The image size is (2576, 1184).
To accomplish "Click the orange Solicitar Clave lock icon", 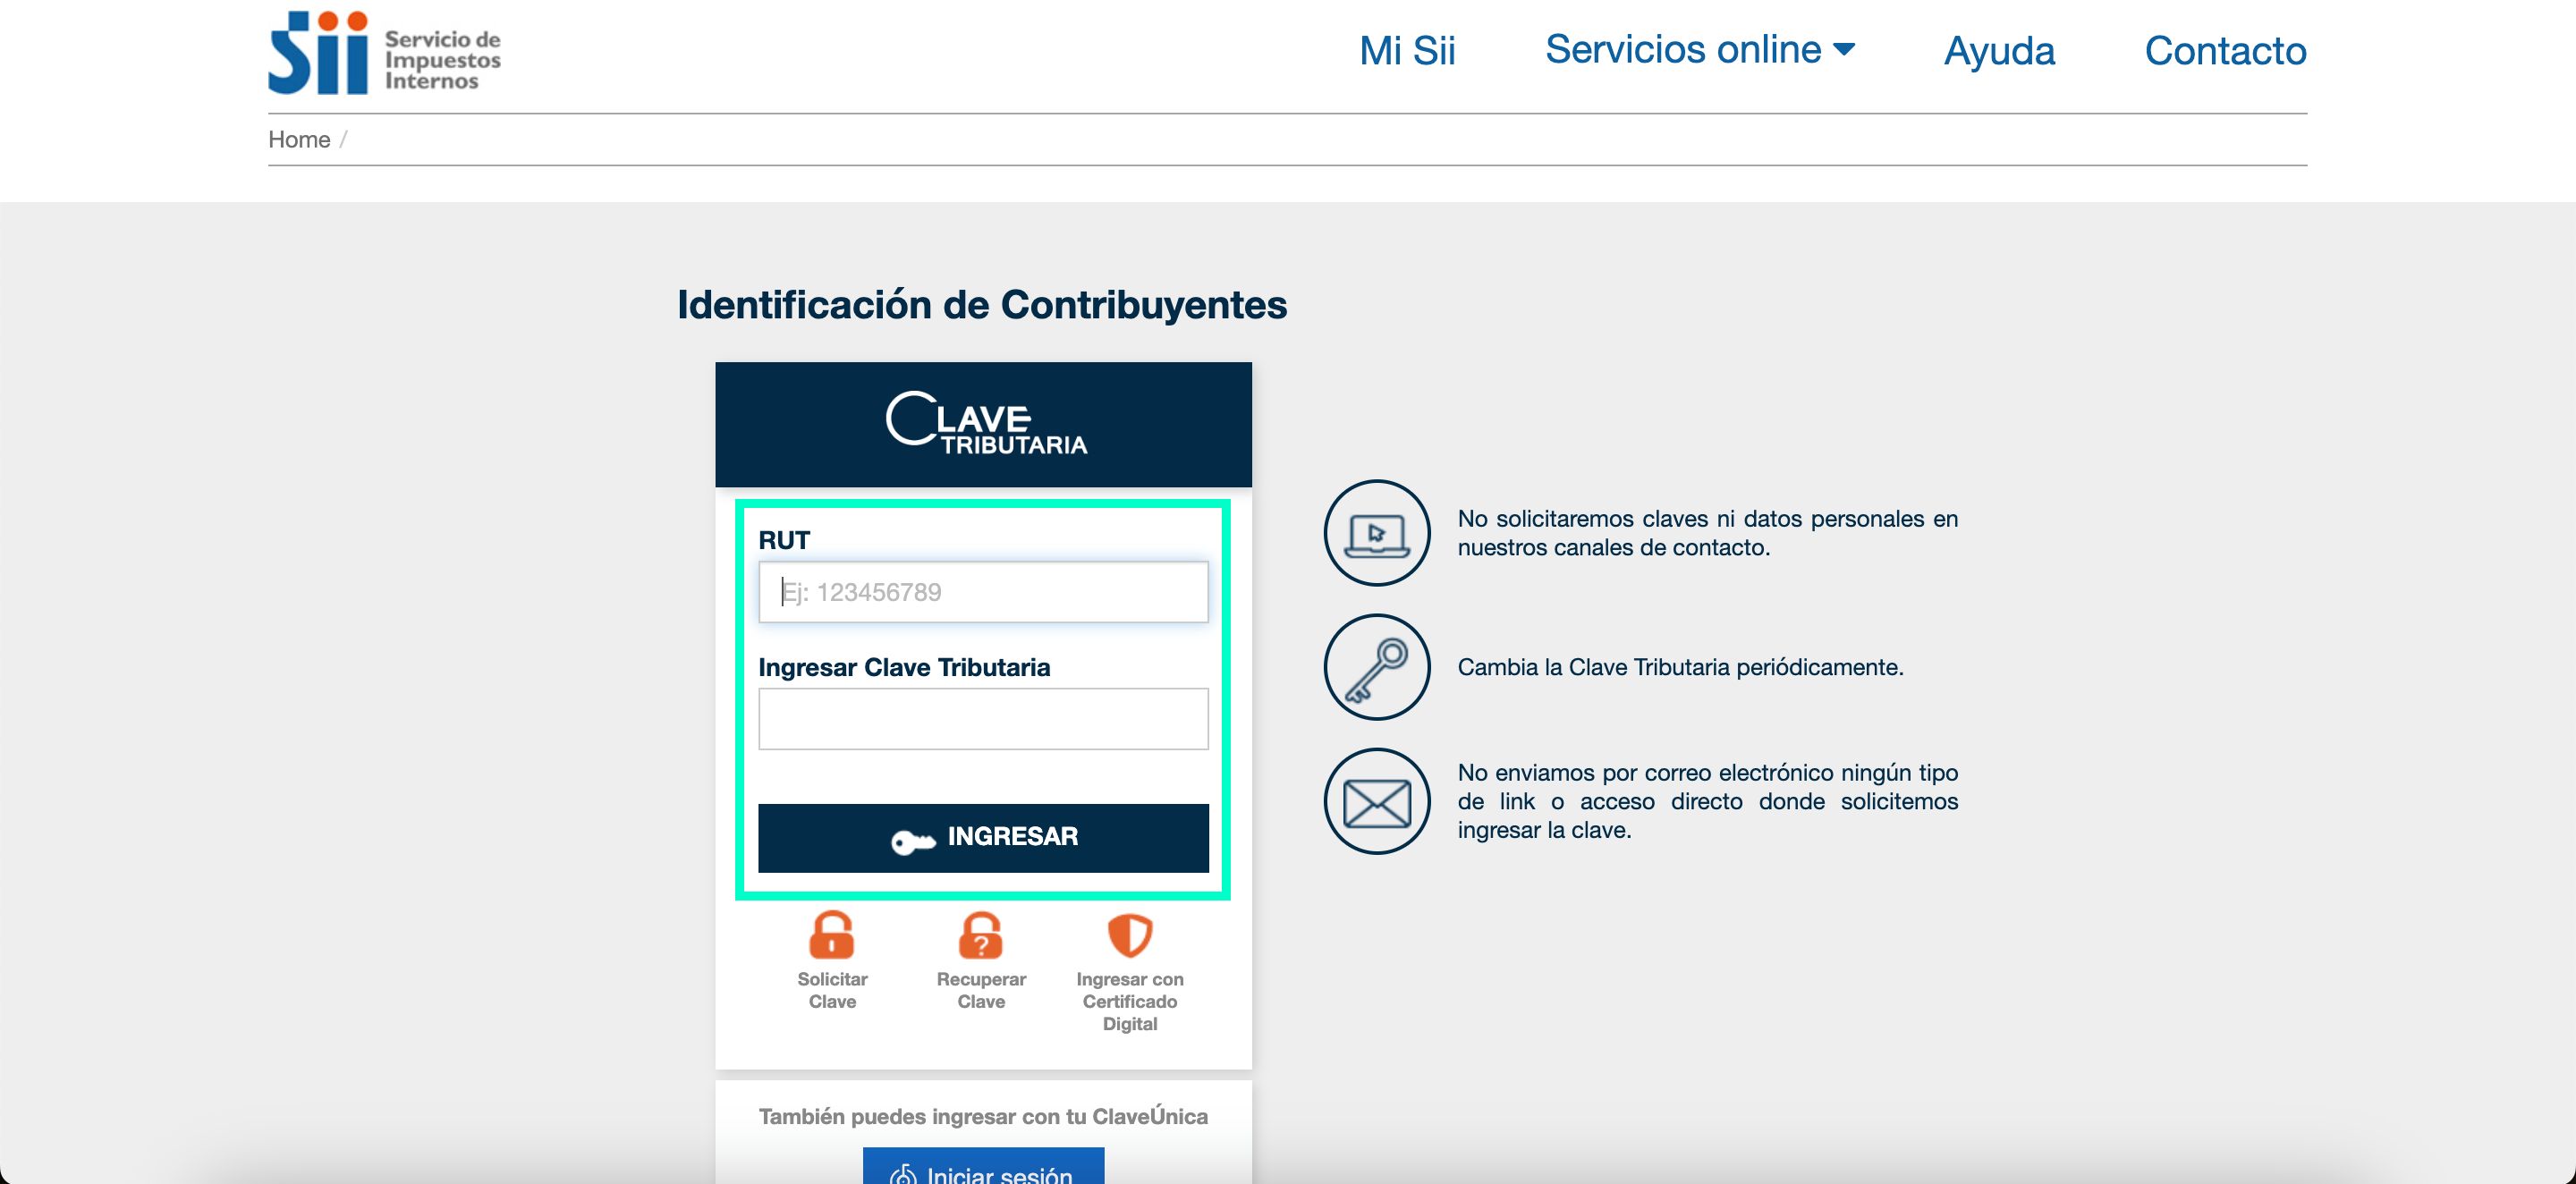I will pyautogui.click(x=832, y=934).
